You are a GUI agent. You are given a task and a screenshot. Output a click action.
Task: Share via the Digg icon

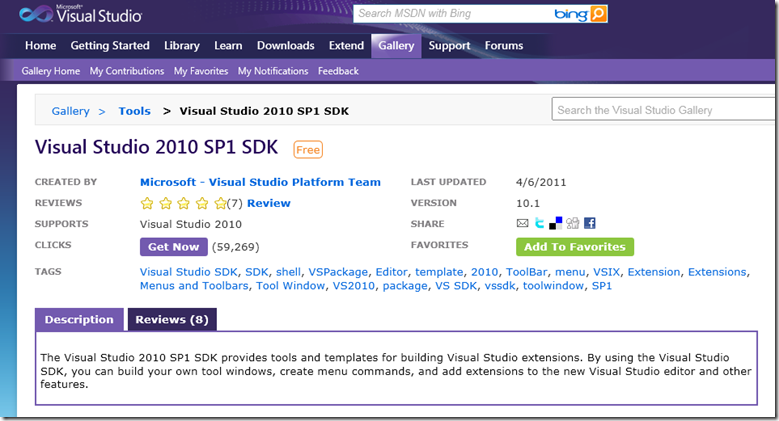point(572,223)
